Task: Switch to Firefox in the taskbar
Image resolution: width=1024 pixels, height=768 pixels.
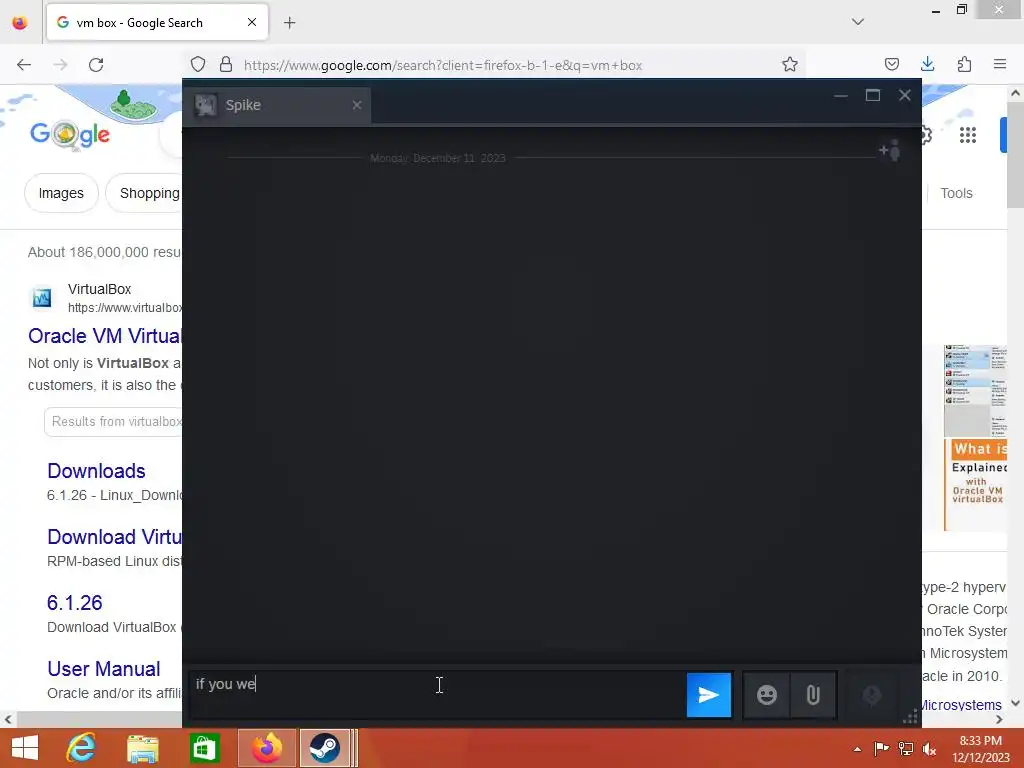Action: click(x=266, y=748)
